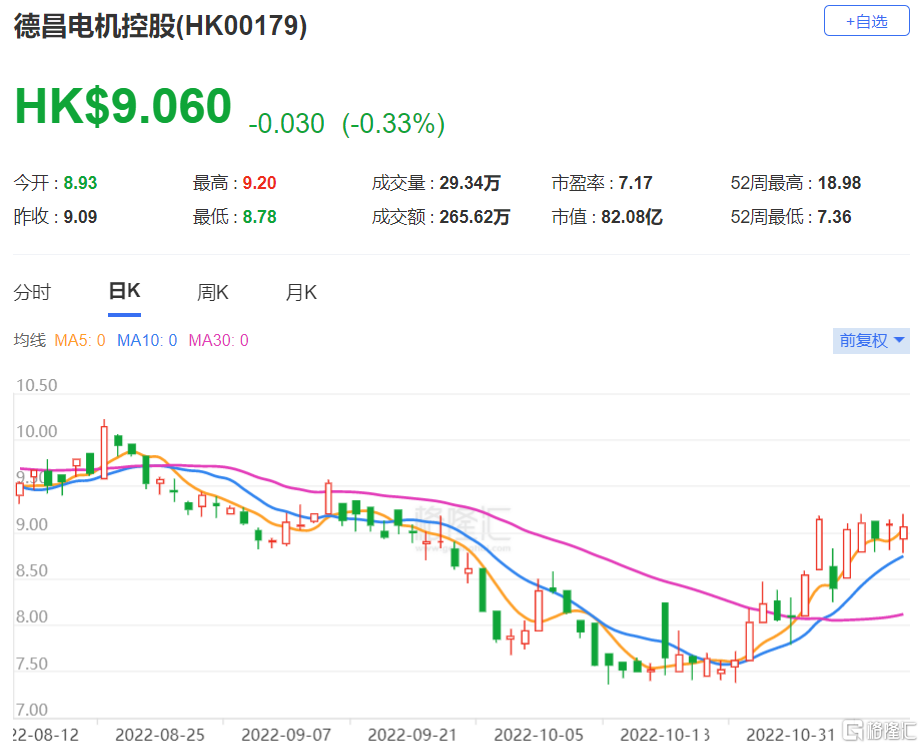This screenshot has height=748, width=924.
Task: Click the price change -0.030 (-0.33%)
Action: tap(346, 124)
